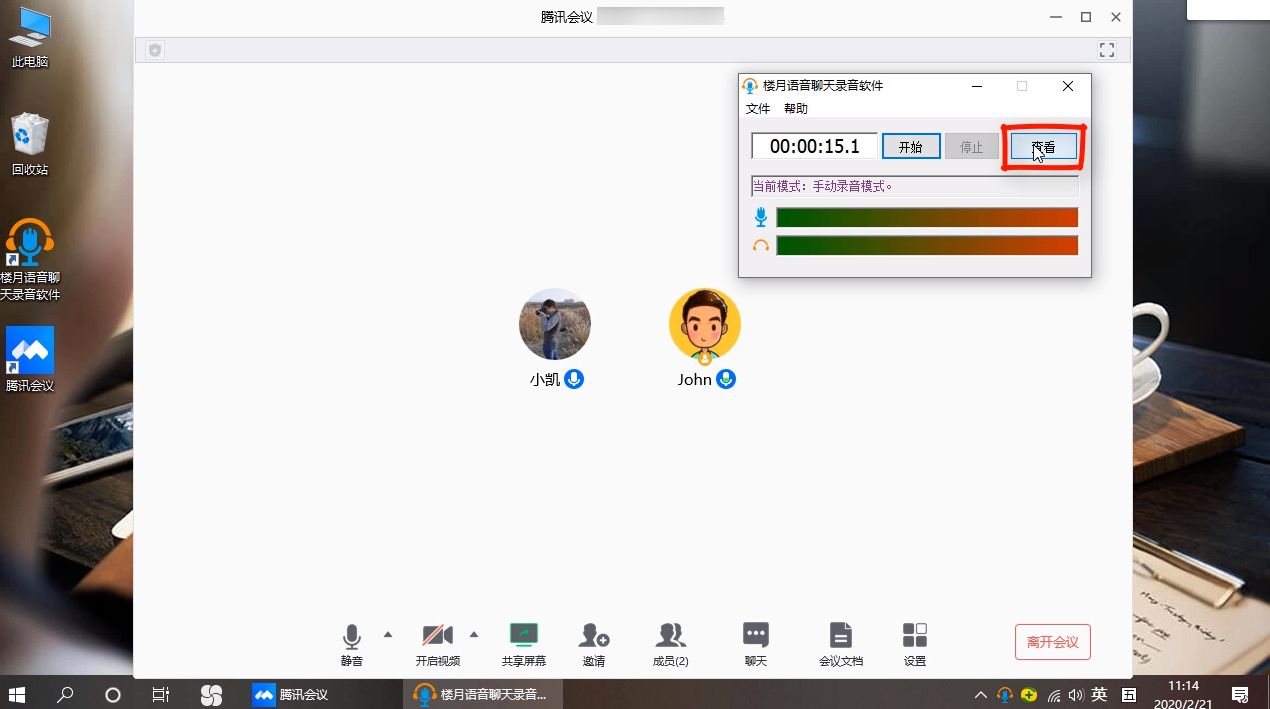This screenshot has width=1270, height=709.
Task: Click the 离开会议 leave meeting button
Action: (1053, 642)
